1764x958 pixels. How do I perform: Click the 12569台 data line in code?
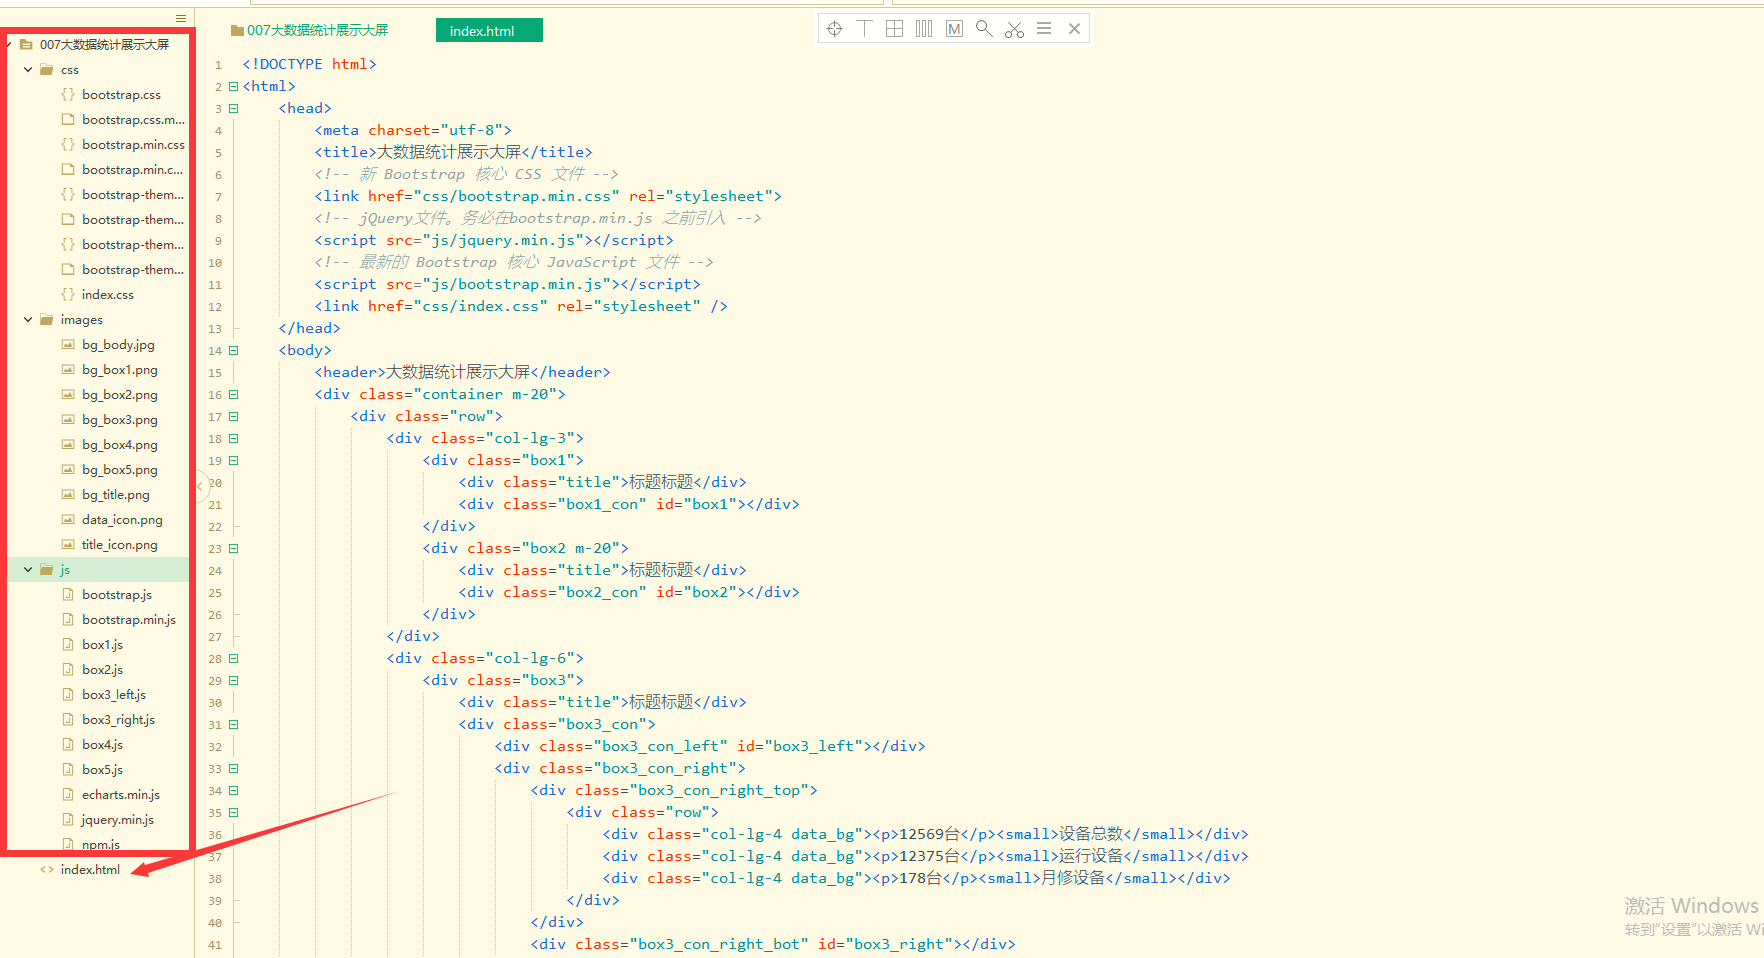[925, 834]
